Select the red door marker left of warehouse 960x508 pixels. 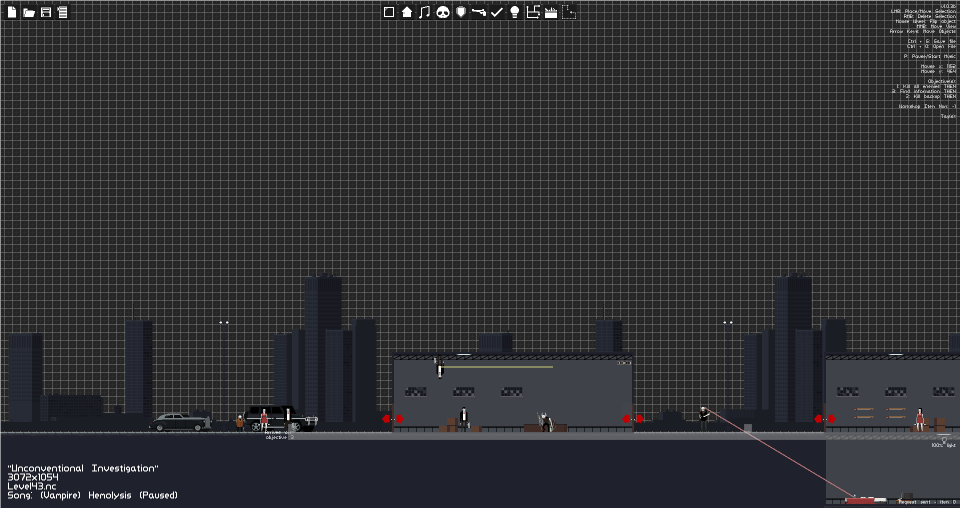[392, 419]
